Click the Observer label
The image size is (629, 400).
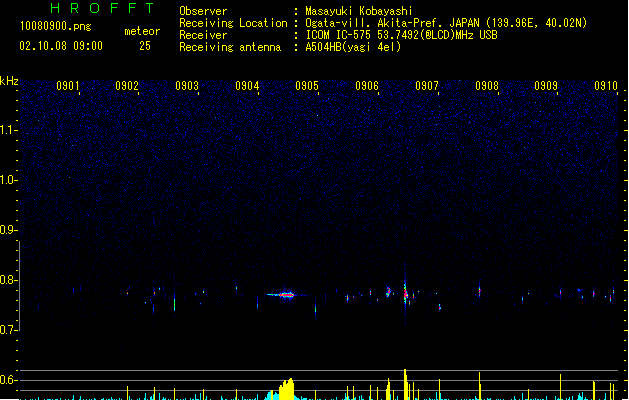(203, 11)
